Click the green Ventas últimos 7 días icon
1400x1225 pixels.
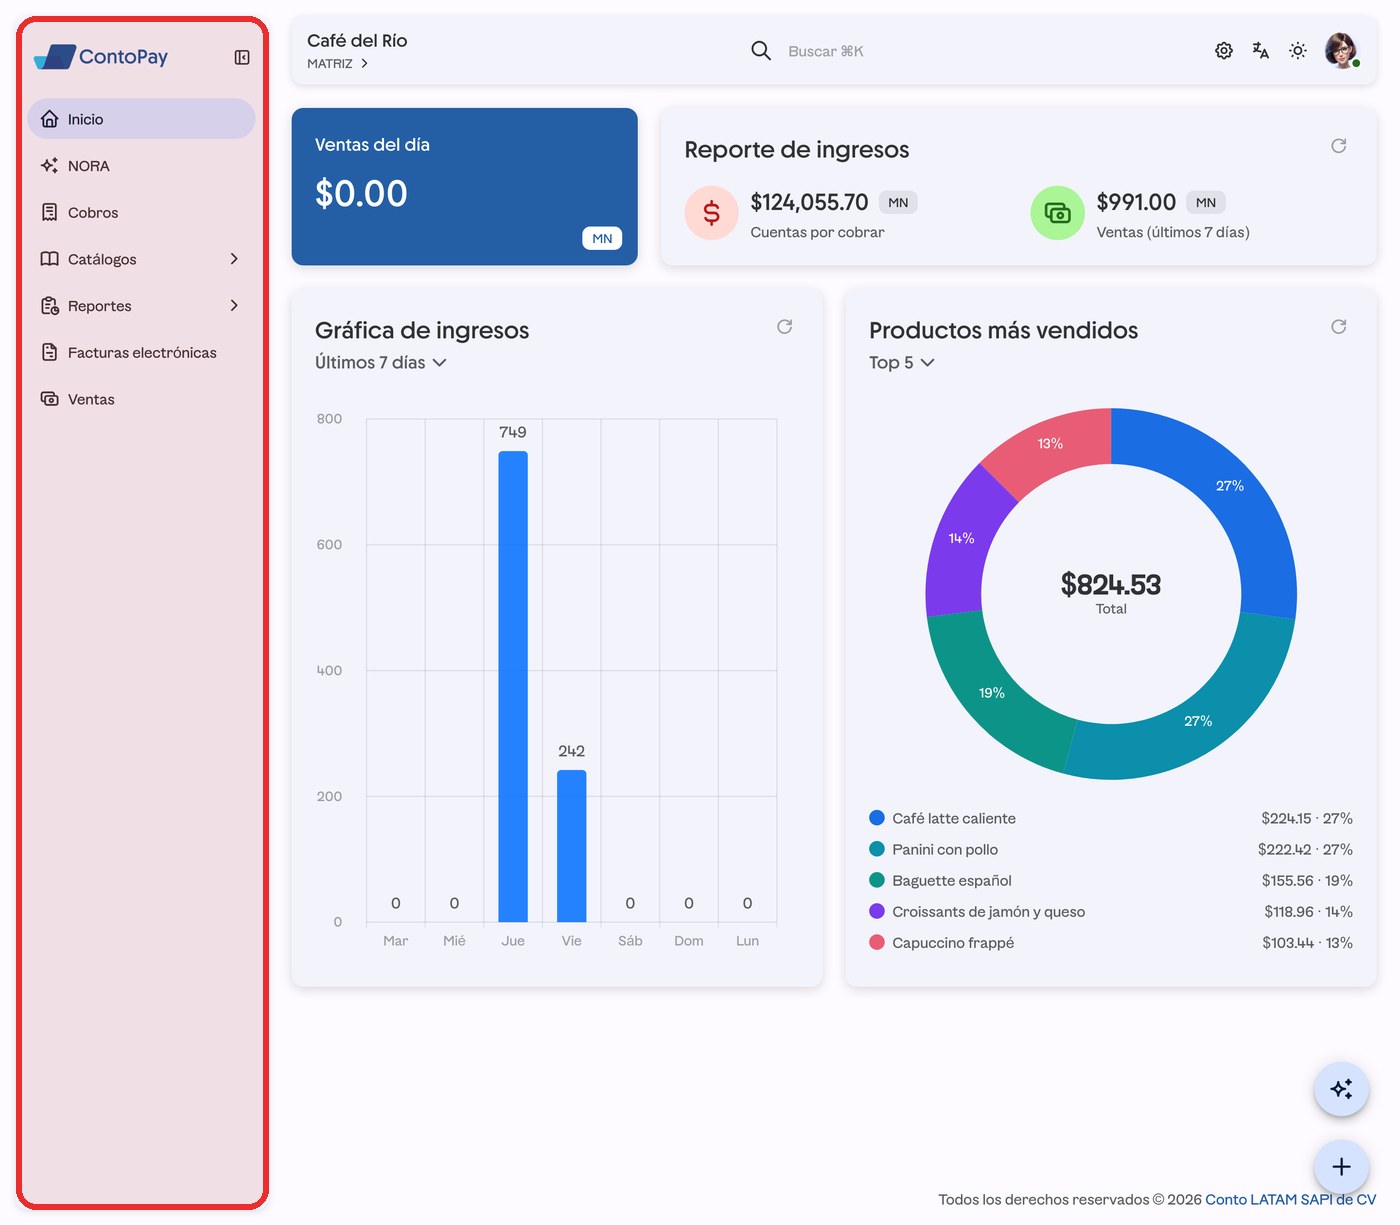pyautogui.click(x=1057, y=213)
